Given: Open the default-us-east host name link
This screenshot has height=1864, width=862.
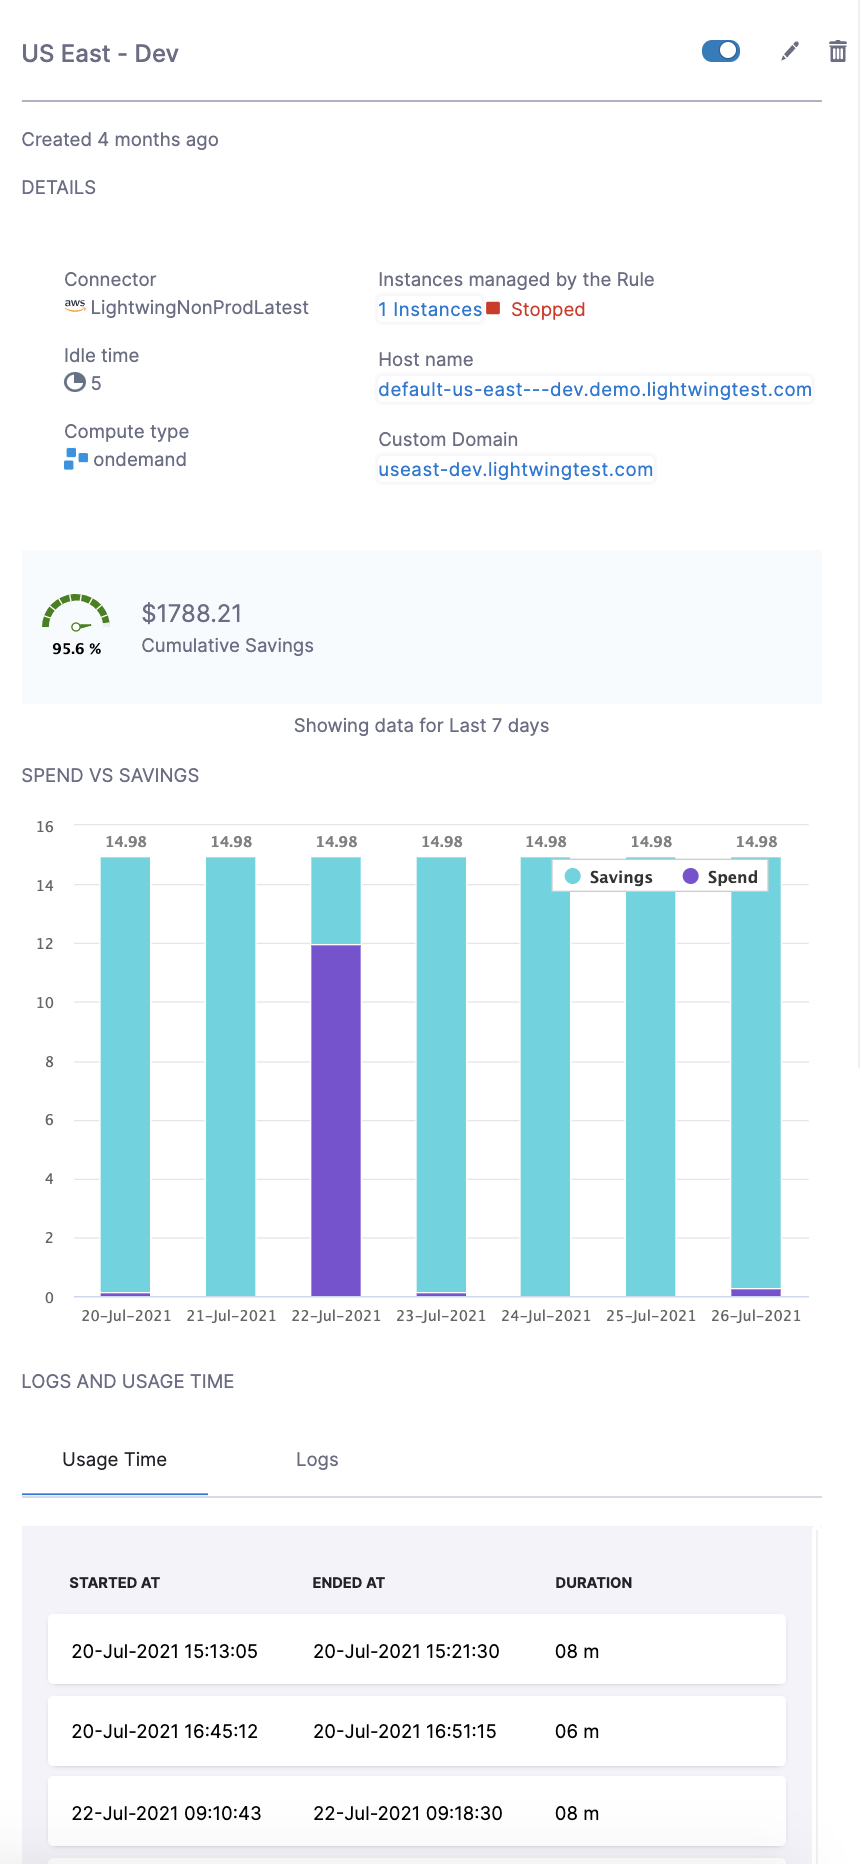Looking at the screenshot, I should click(594, 390).
